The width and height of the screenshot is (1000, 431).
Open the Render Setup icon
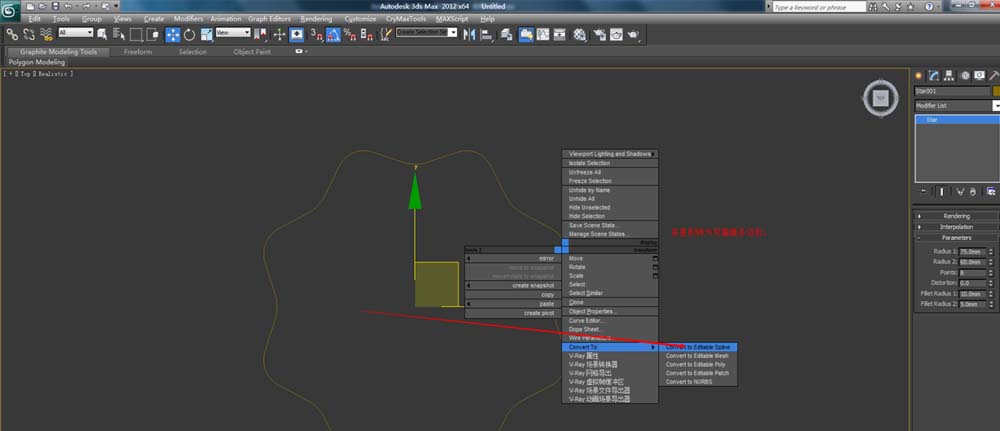pyautogui.click(x=599, y=34)
